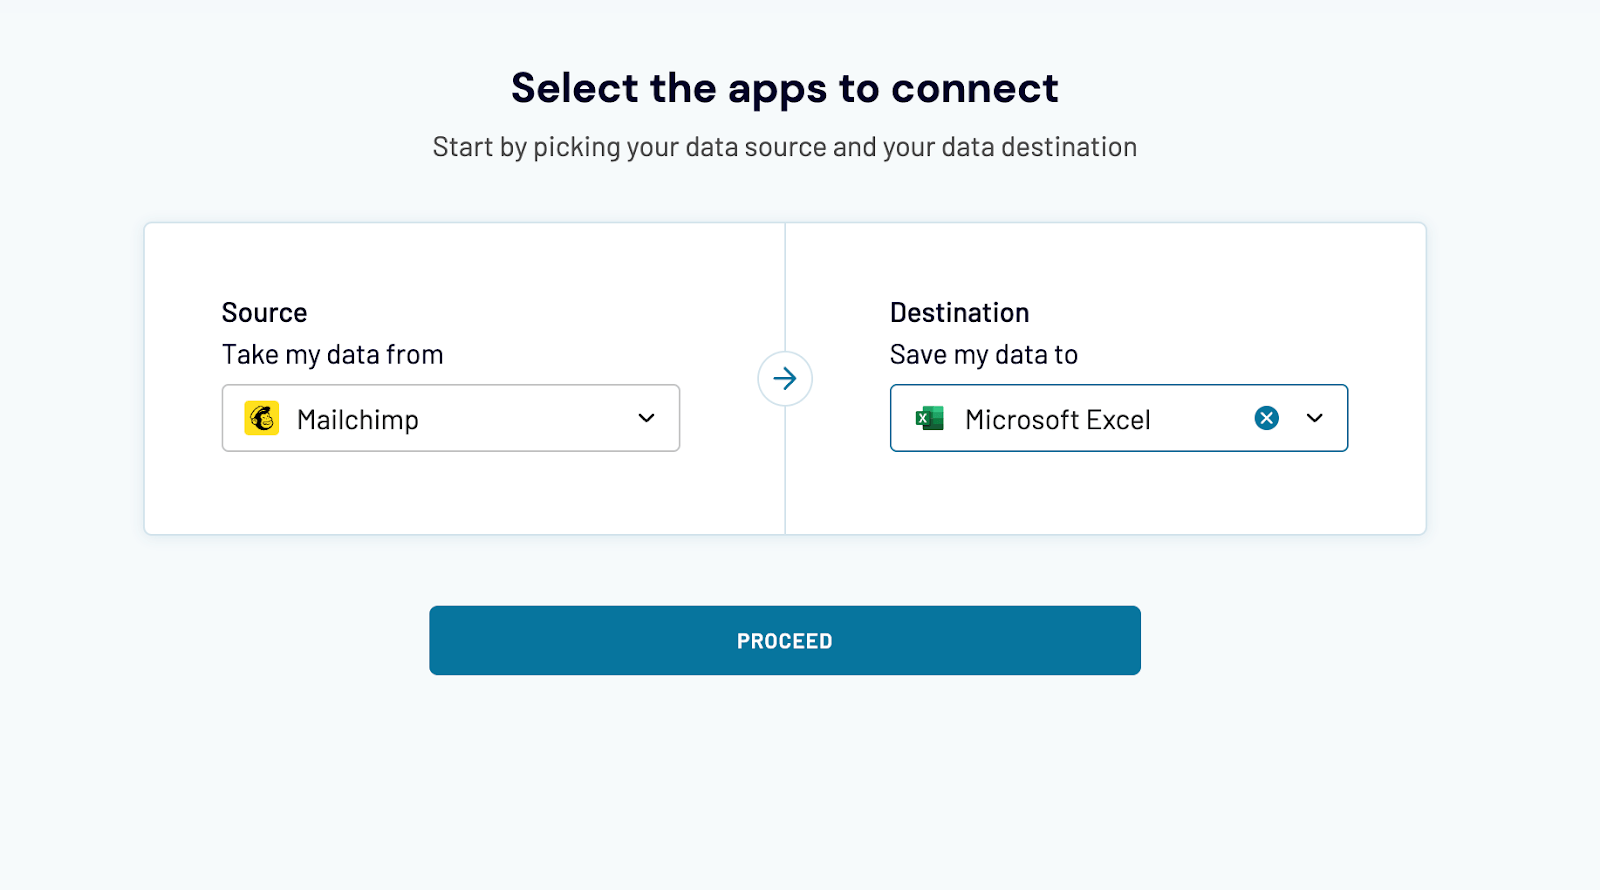The image size is (1600, 890).
Task: Click the circular arrow icon between panels
Action: click(785, 379)
